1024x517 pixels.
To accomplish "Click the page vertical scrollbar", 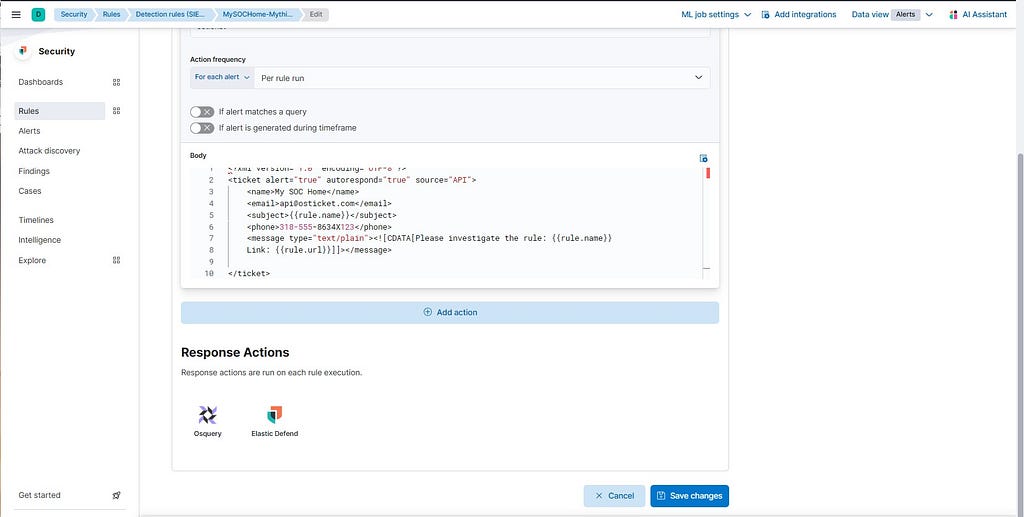I will click(x=1020, y=333).
